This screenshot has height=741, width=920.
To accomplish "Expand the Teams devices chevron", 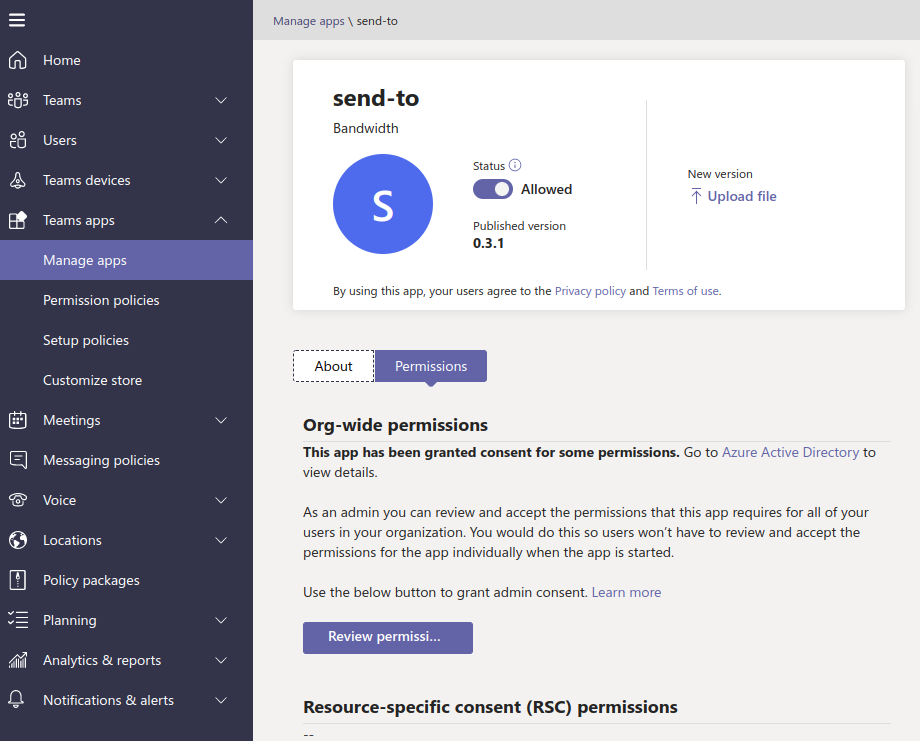I will coord(221,180).
